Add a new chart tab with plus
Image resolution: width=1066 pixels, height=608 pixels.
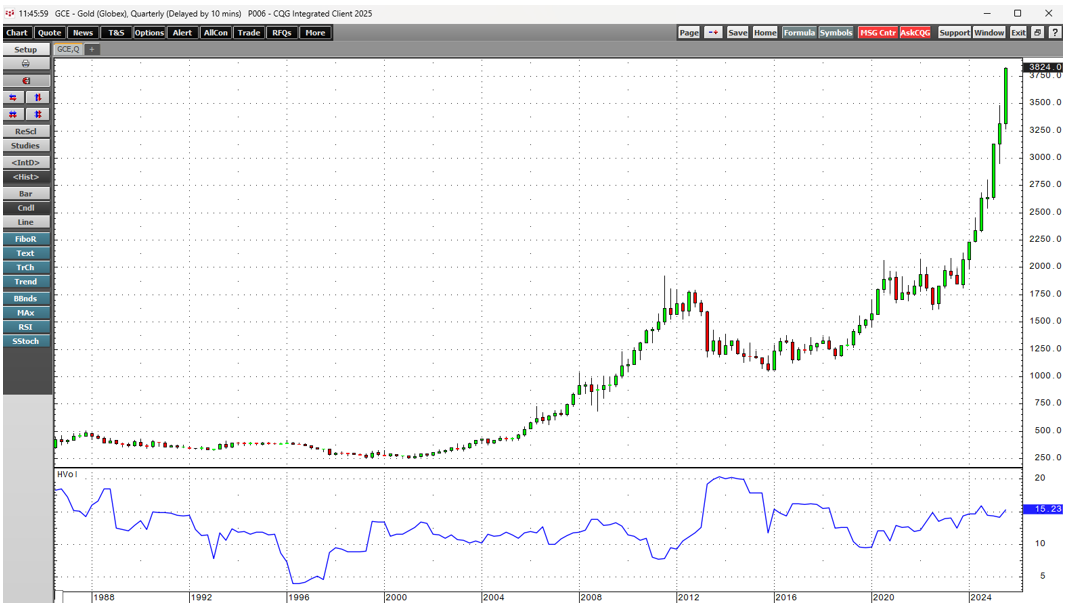92,49
